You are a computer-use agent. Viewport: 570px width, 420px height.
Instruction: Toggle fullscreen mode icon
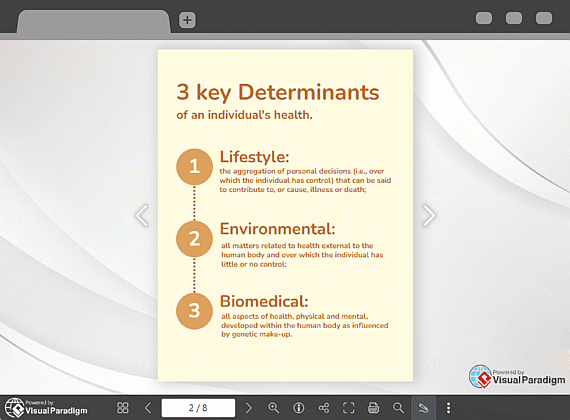348,408
